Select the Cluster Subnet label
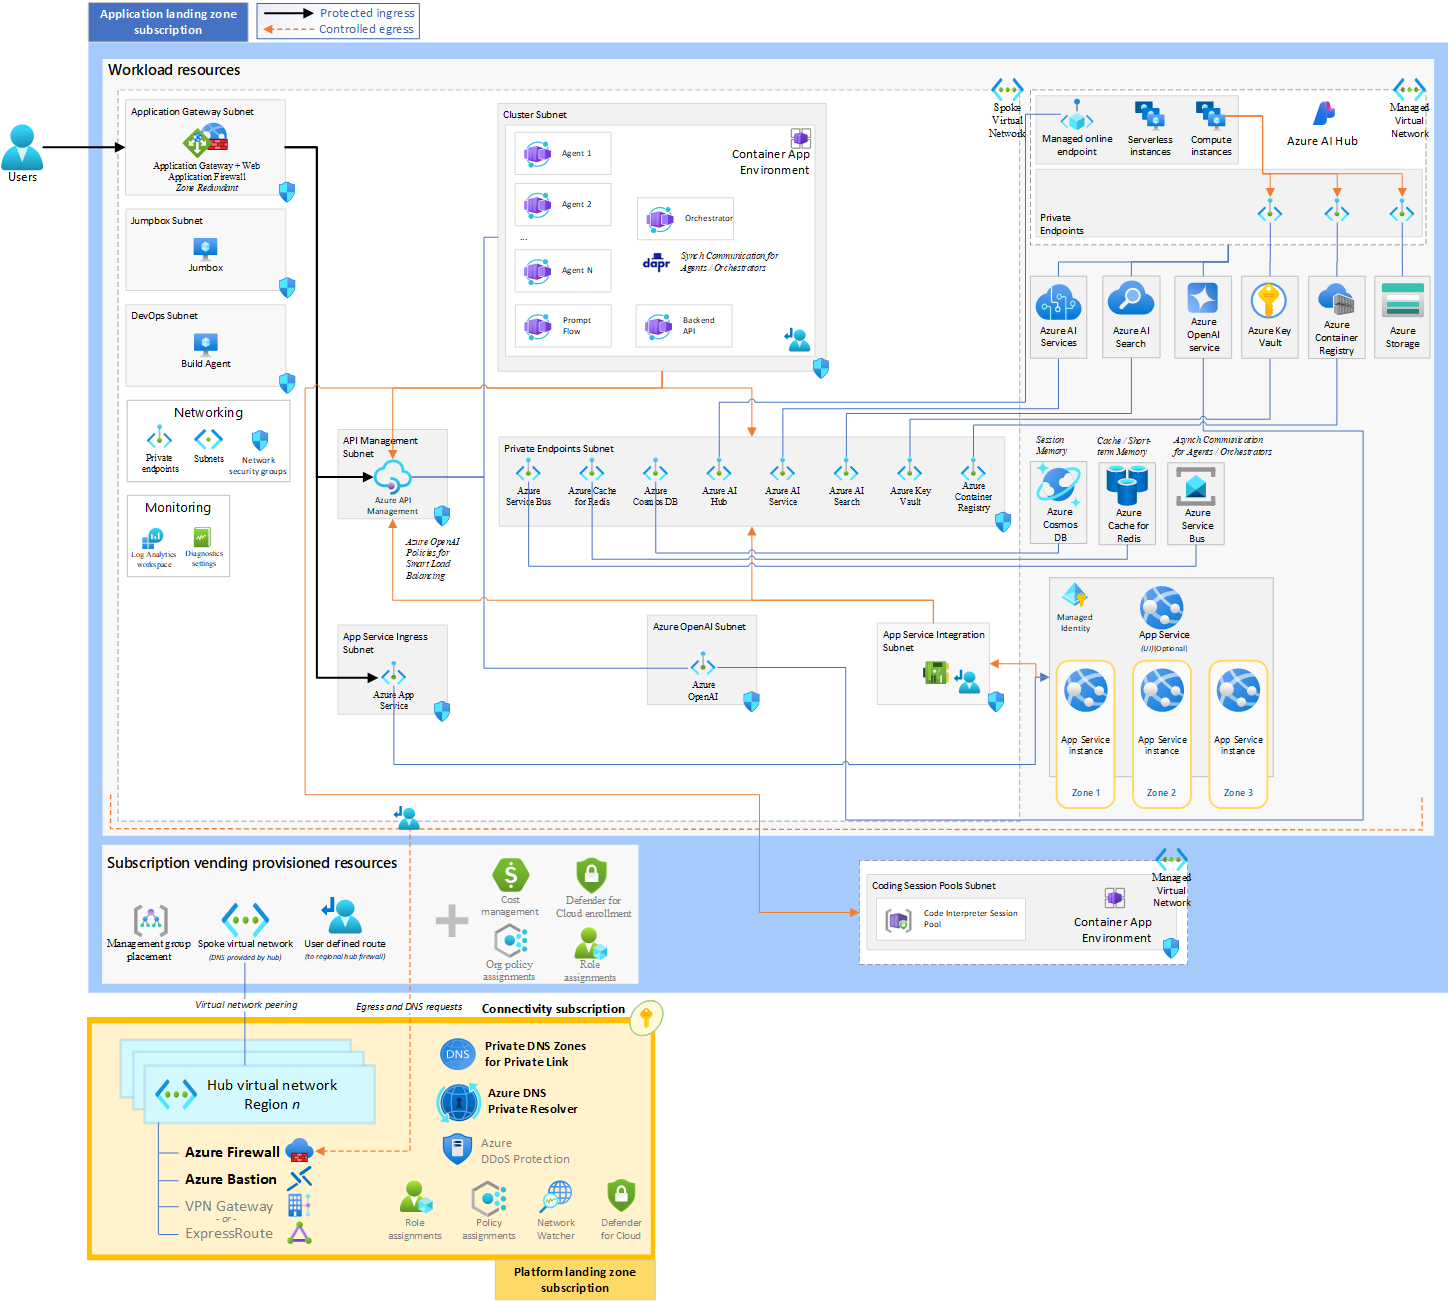The width and height of the screenshot is (1449, 1303). (534, 114)
